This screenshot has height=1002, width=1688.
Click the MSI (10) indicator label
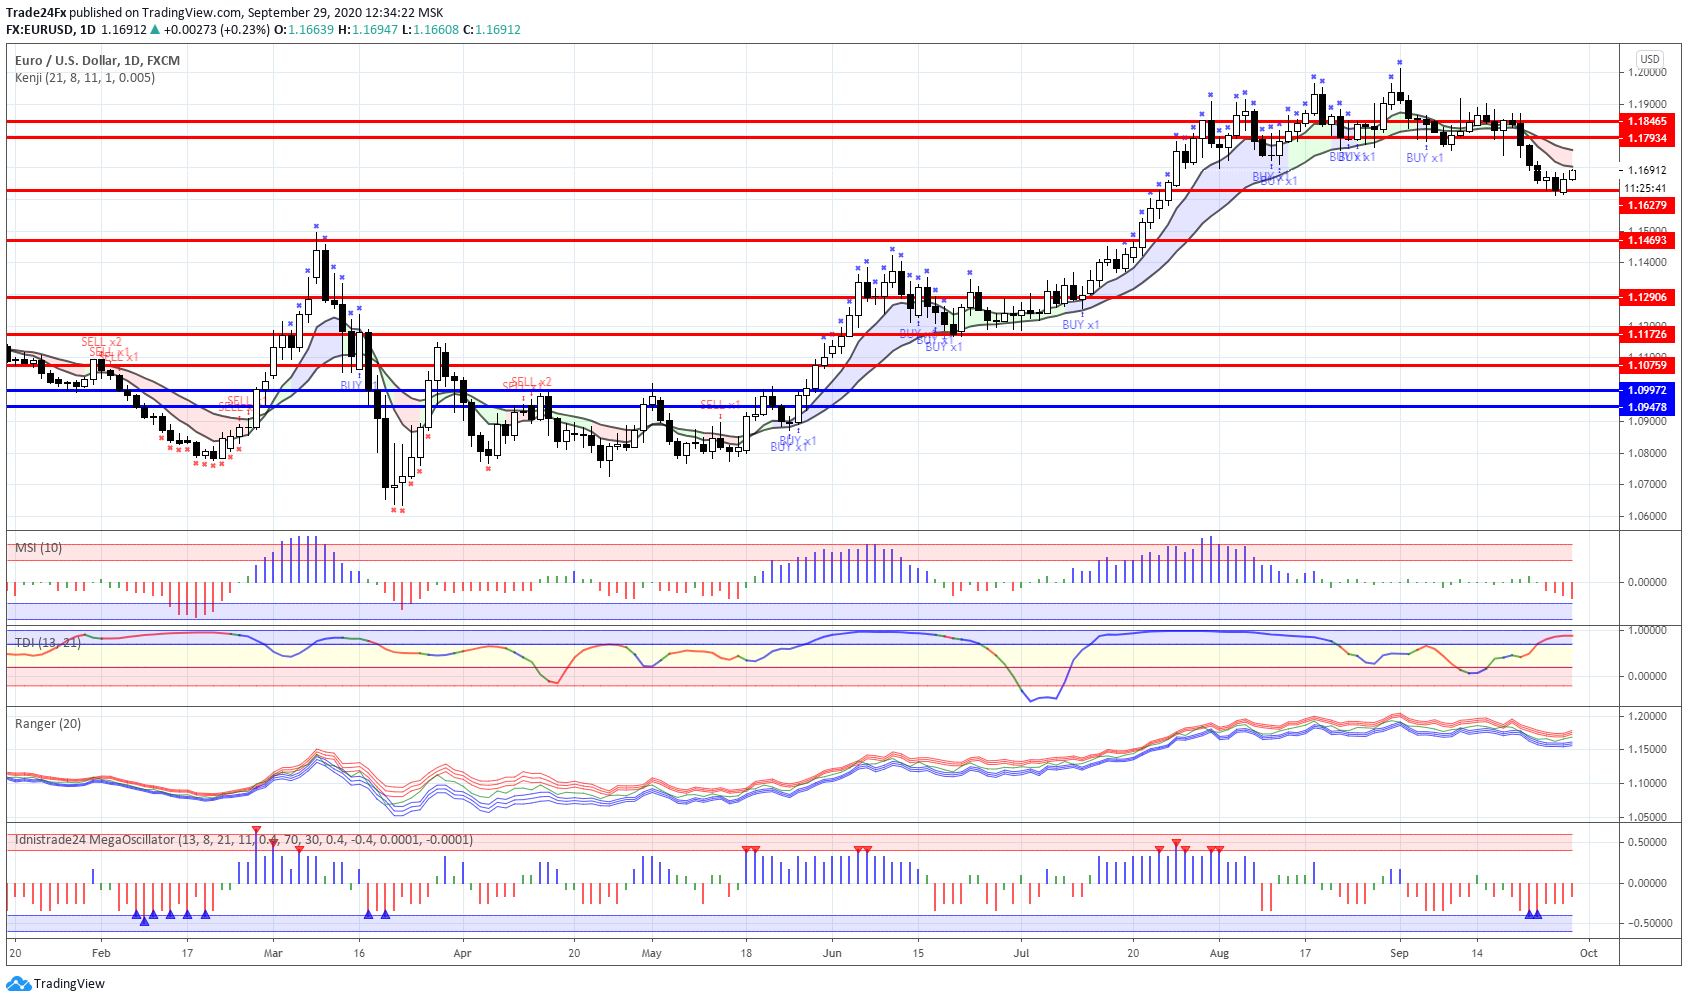click(38, 548)
